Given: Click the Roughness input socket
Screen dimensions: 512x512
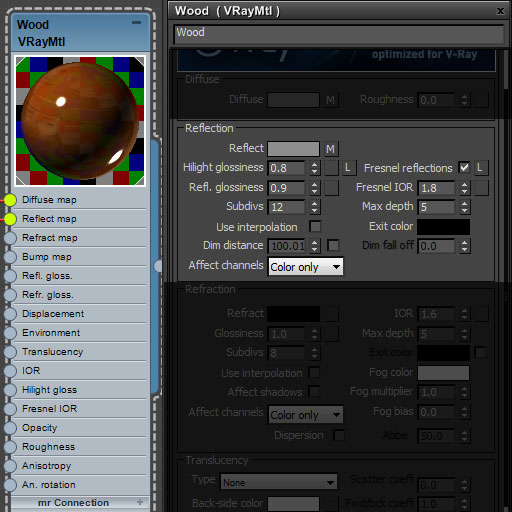Looking at the screenshot, I should pyautogui.click(x=10, y=447).
